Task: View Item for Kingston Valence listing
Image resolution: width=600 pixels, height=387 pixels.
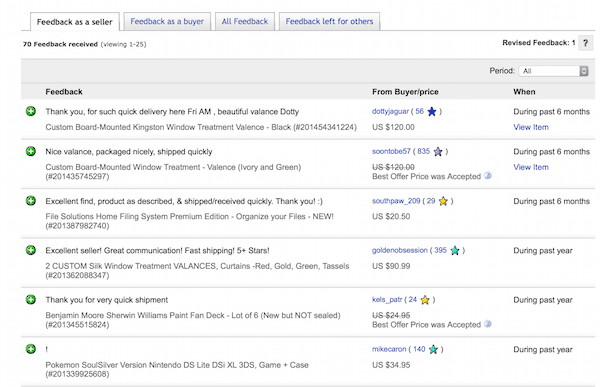Action: pyautogui.click(x=531, y=127)
